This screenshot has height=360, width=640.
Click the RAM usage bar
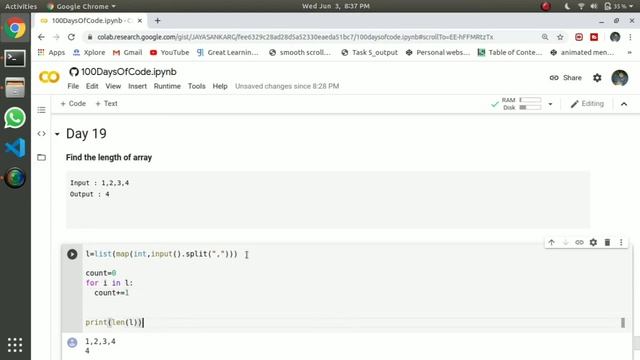pyautogui.click(x=530, y=100)
